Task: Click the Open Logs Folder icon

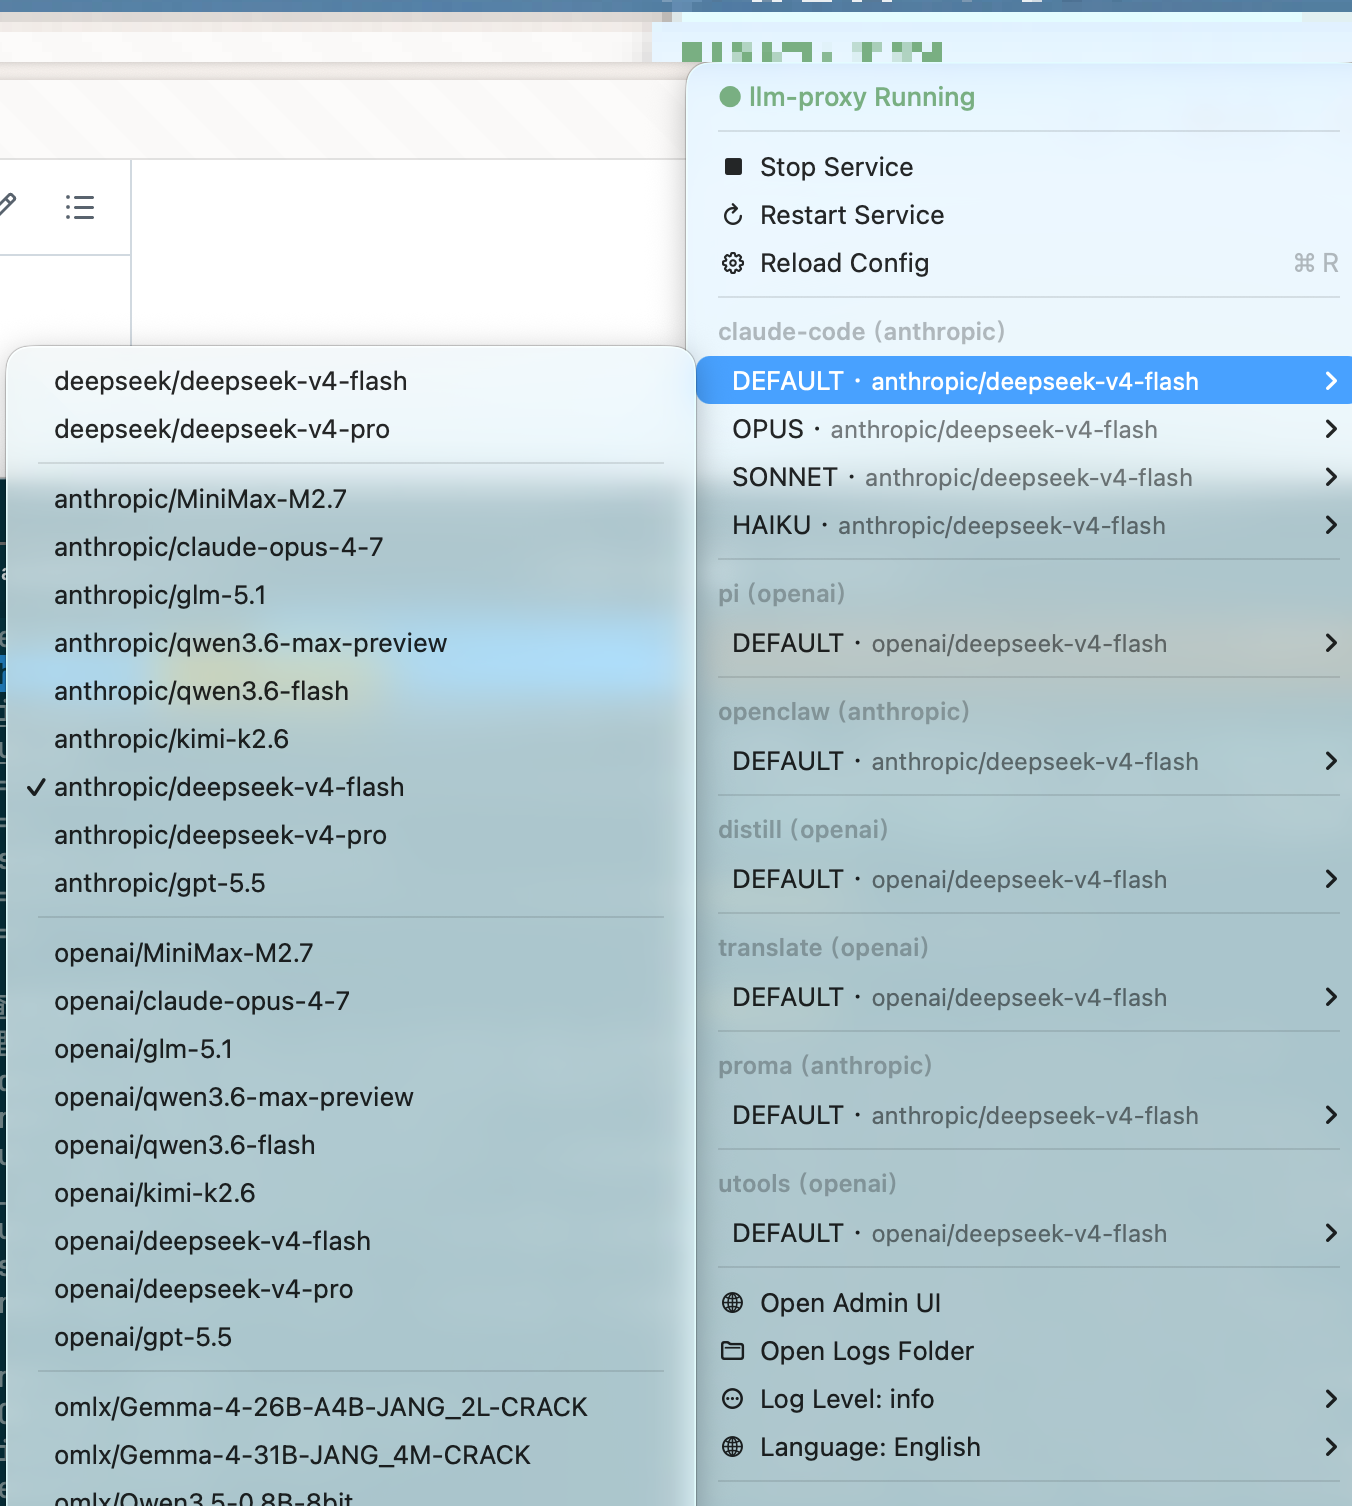Action: click(733, 1351)
